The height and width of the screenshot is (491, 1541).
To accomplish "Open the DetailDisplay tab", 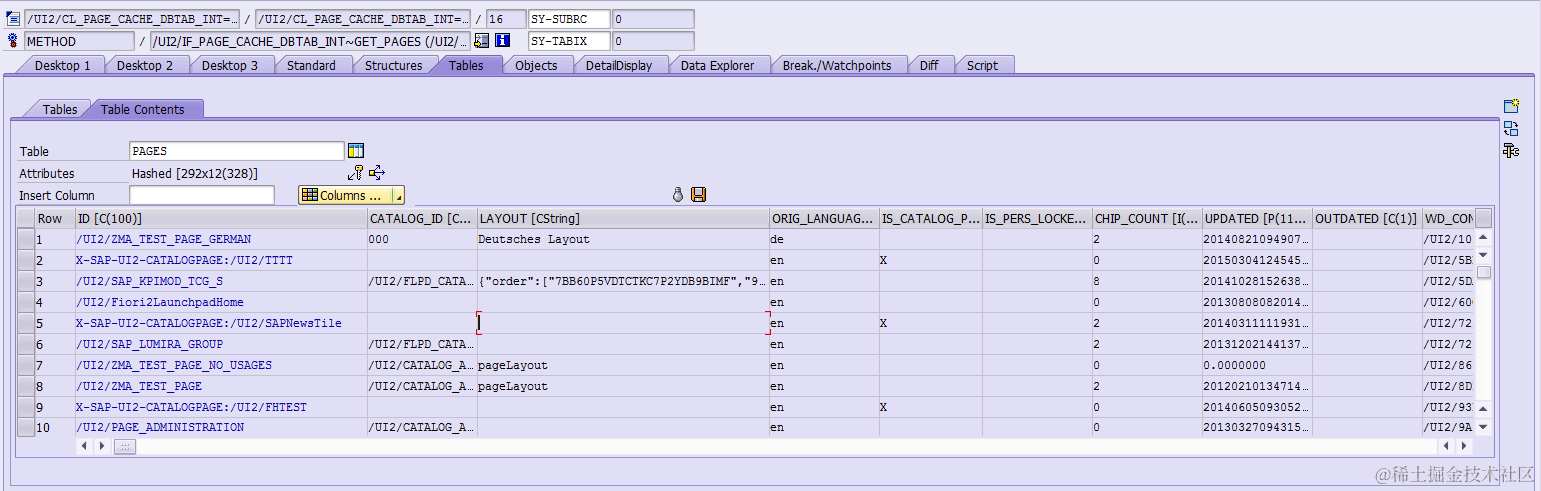I will tap(618, 65).
